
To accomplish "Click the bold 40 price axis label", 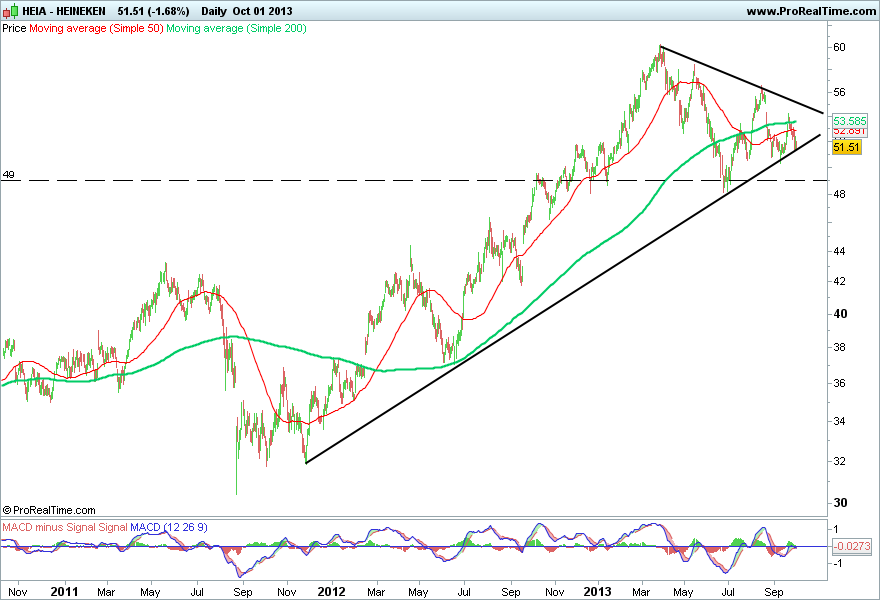I will 840,314.
